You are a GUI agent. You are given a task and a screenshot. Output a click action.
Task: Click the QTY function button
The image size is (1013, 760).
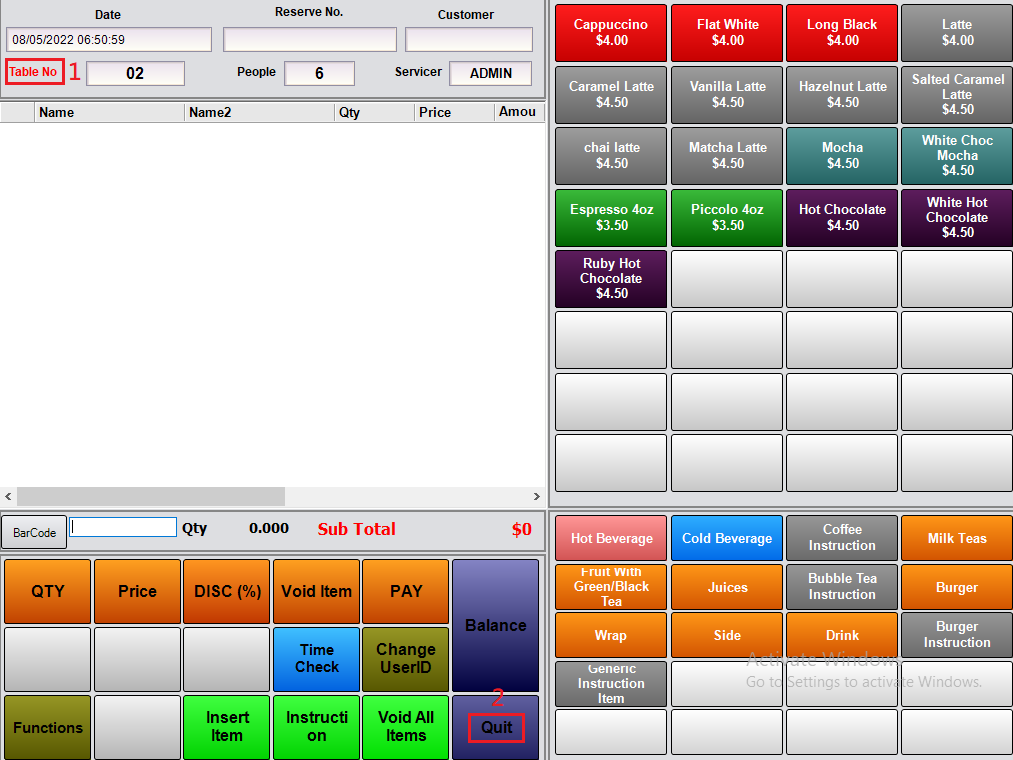click(48, 591)
